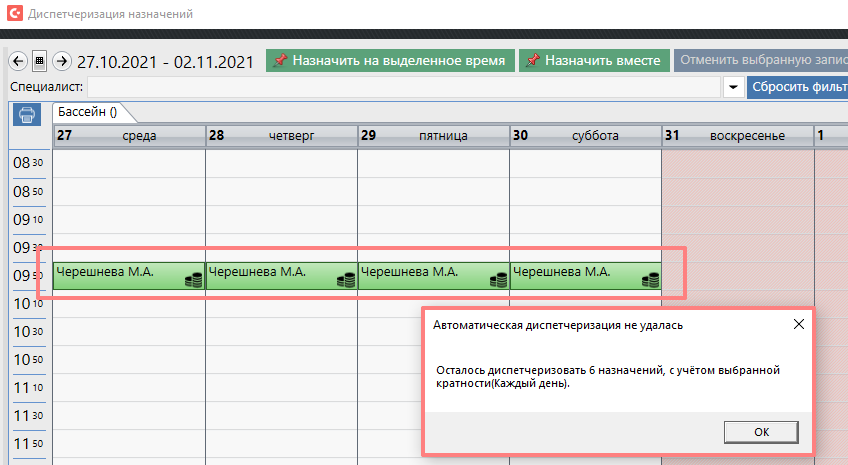Click Отменить выбранную запись button
This screenshot has height=465, width=848.
click(760, 61)
